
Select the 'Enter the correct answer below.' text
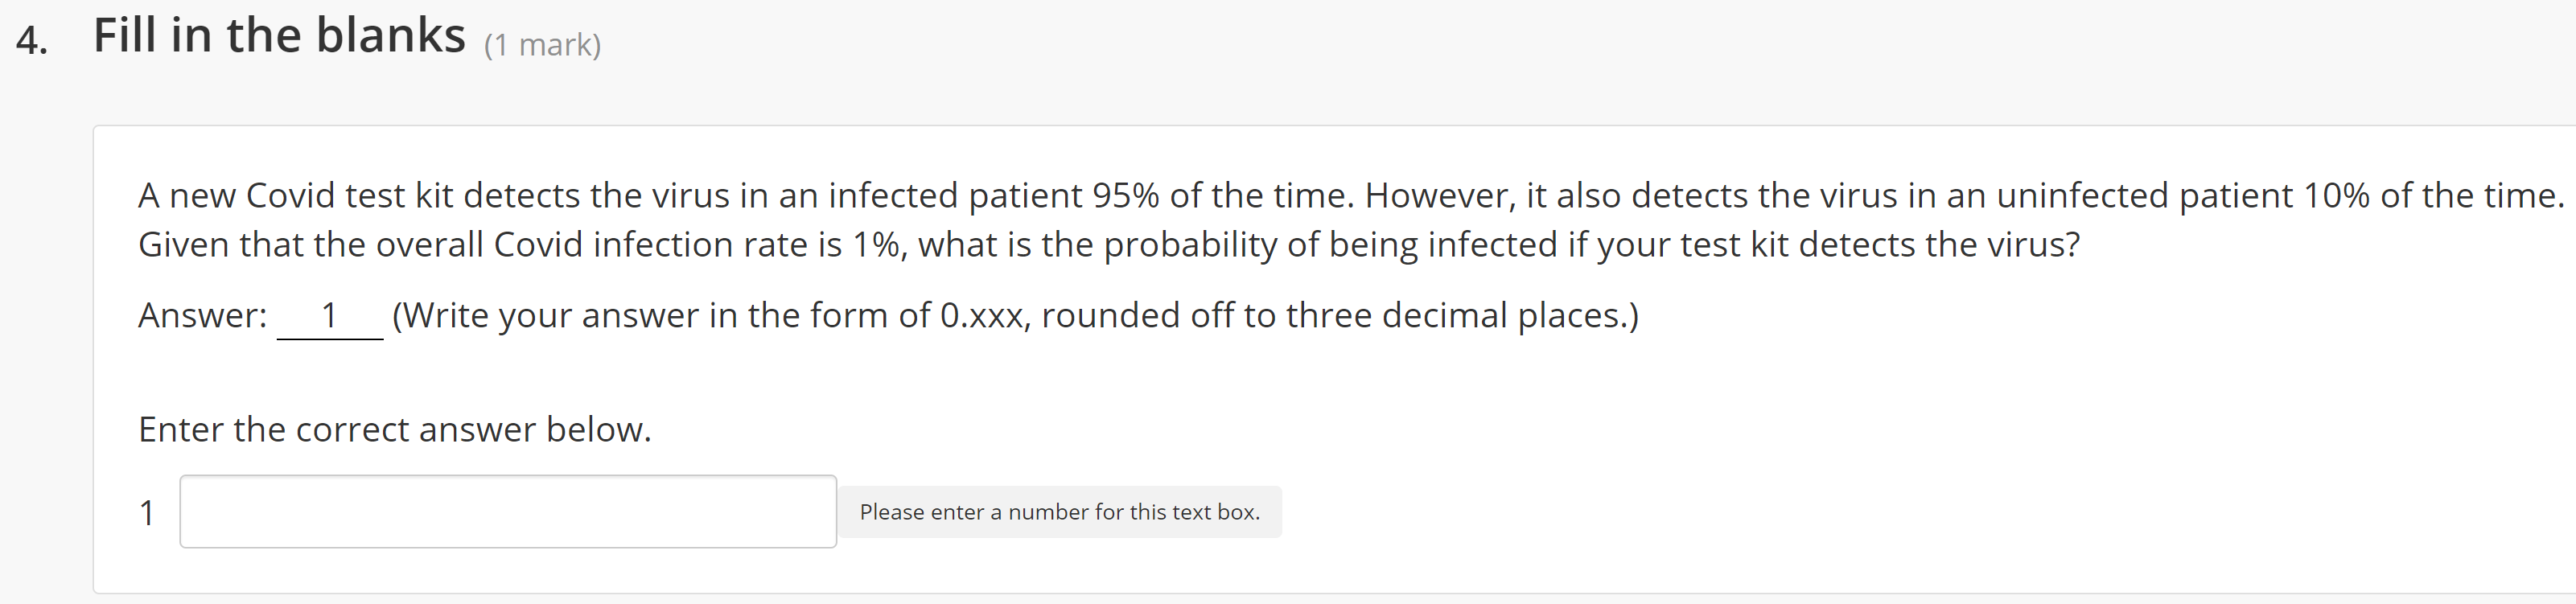[394, 429]
